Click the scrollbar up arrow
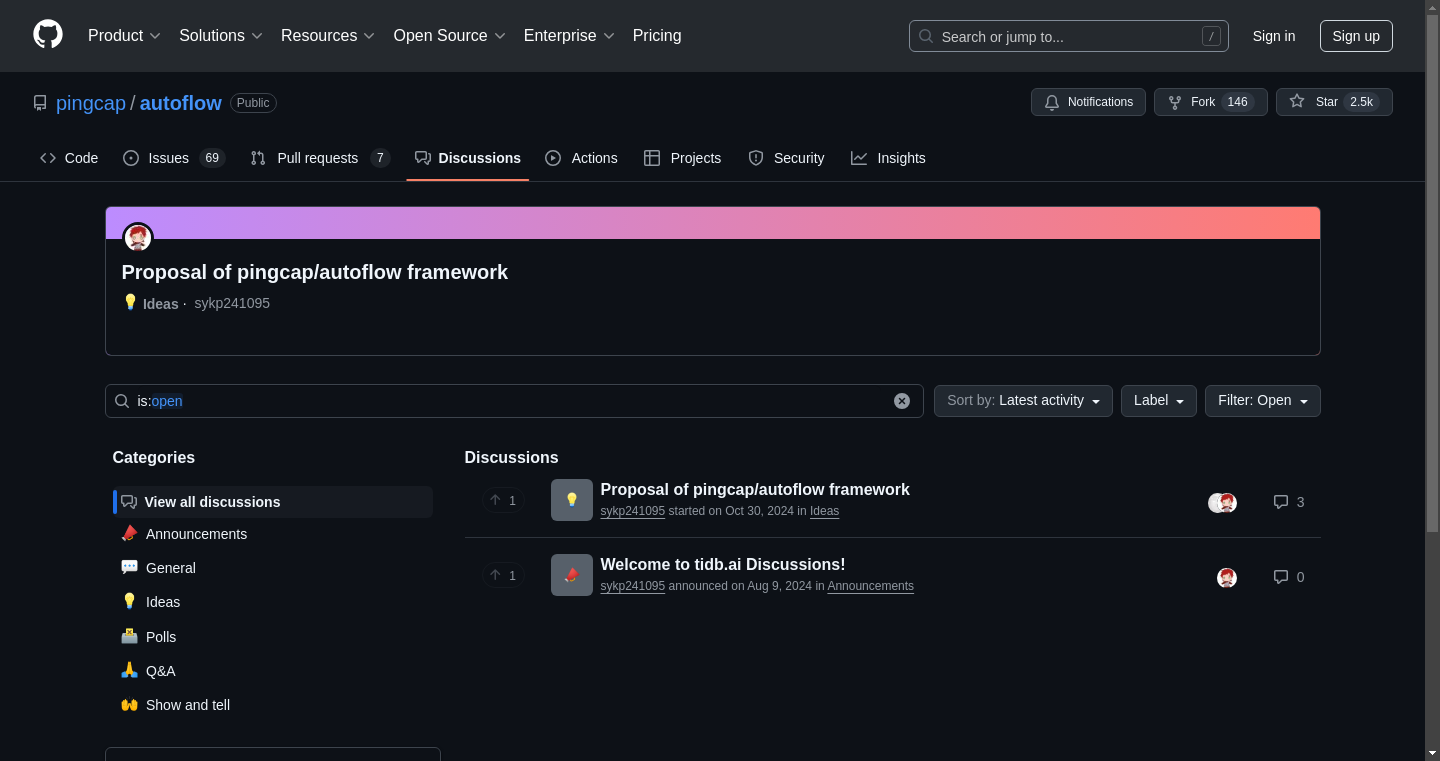The image size is (1440, 761). click(x=1432, y=8)
